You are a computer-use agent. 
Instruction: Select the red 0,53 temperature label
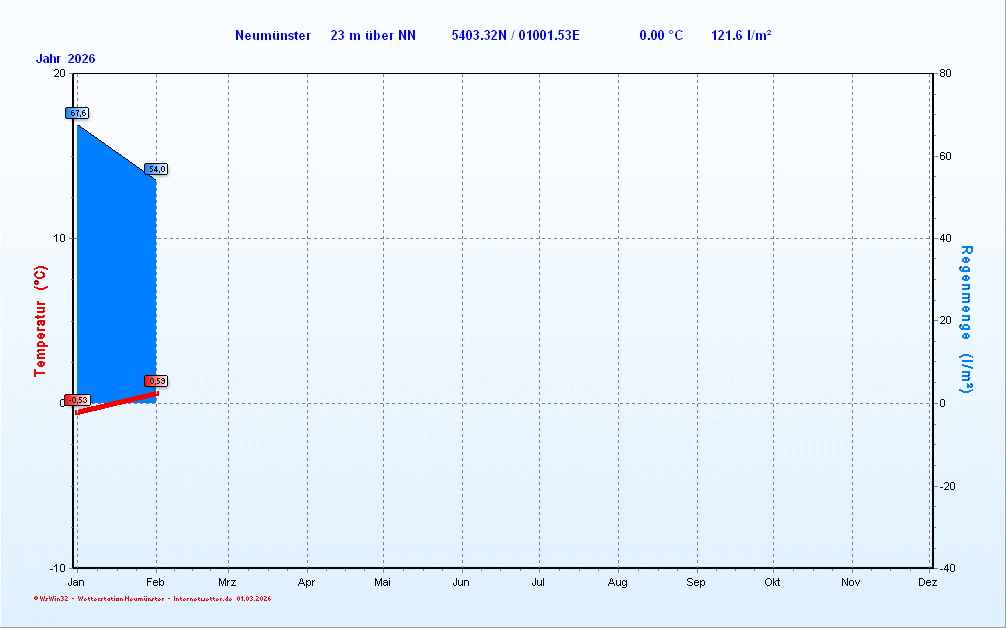pos(156,381)
